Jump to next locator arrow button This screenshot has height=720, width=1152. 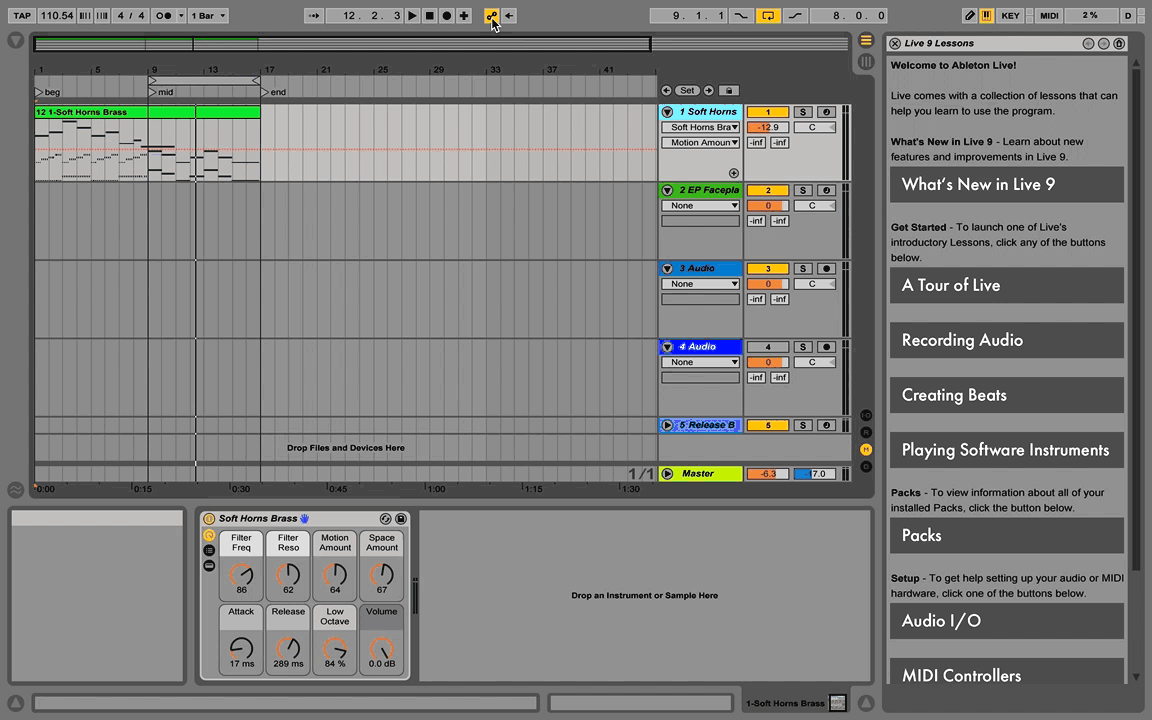[x=708, y=90]
